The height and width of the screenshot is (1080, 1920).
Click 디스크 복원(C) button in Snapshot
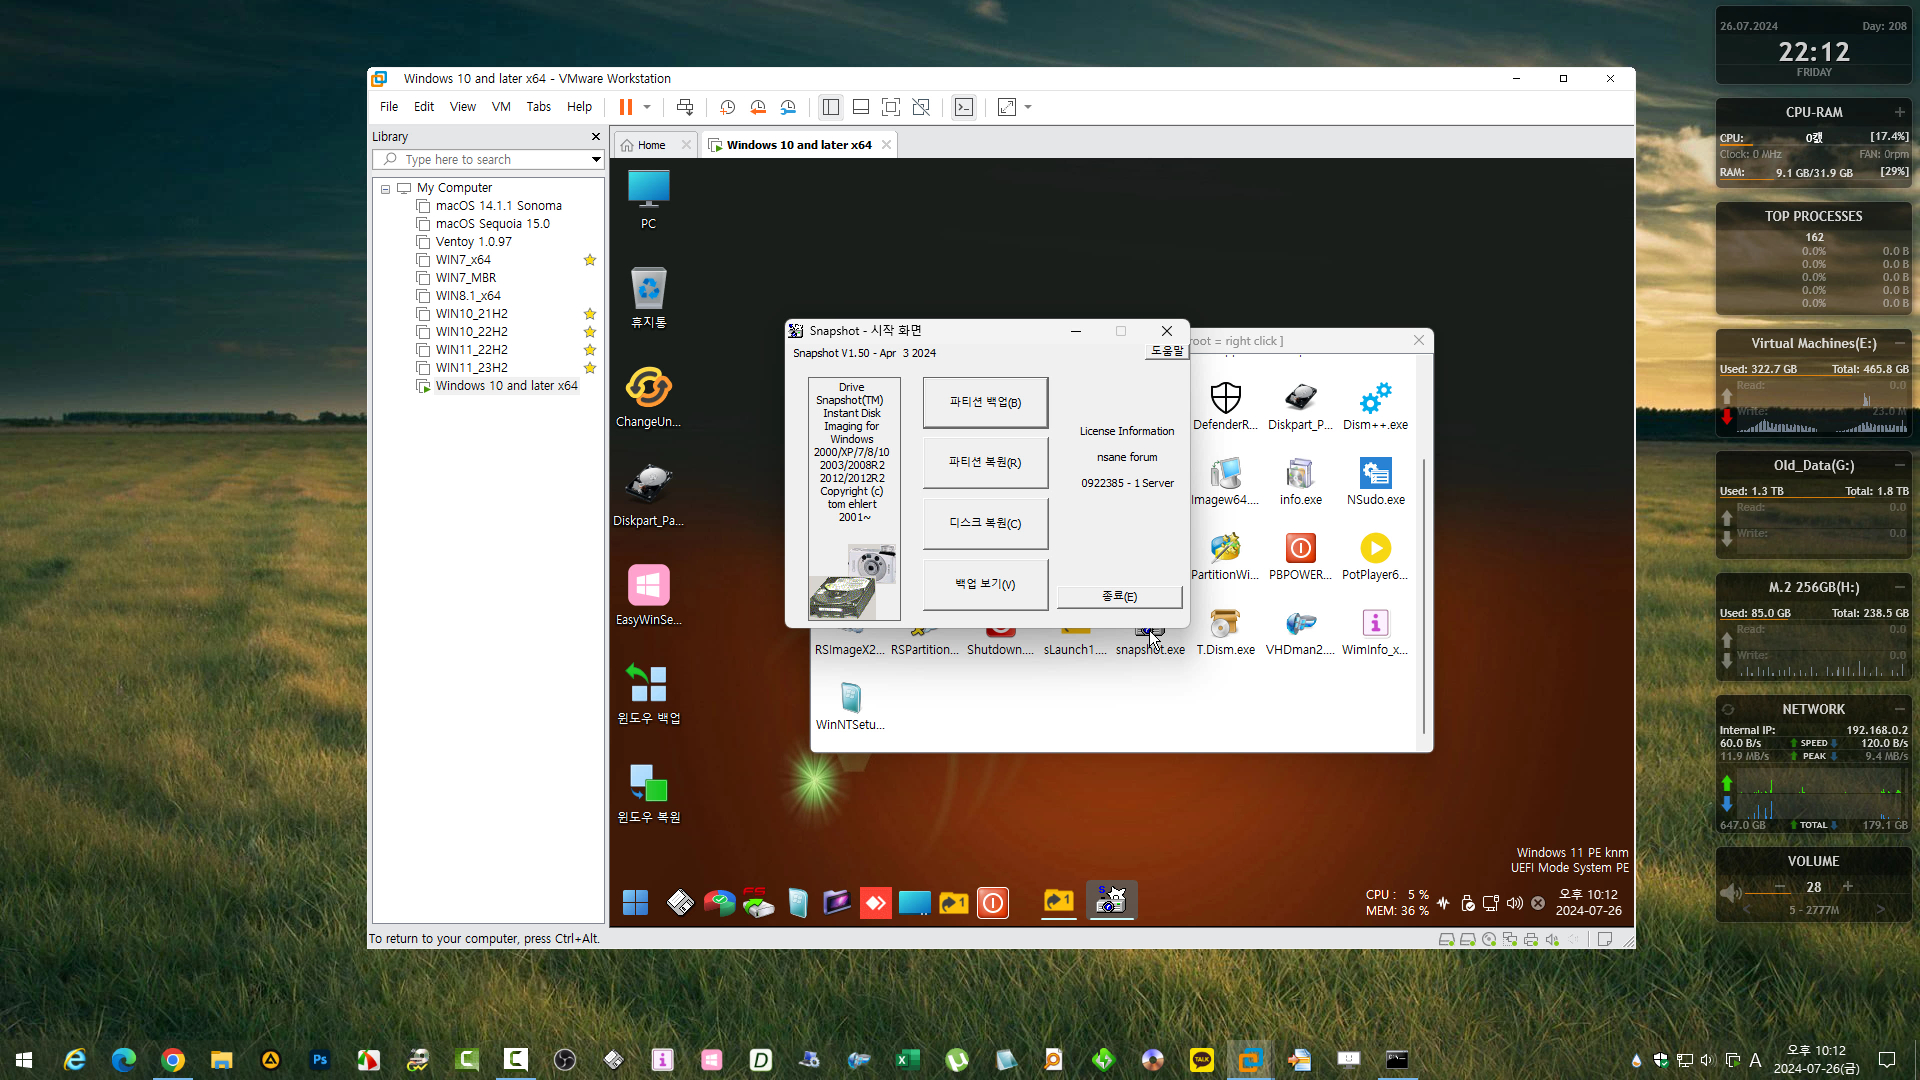coord(985,523)
